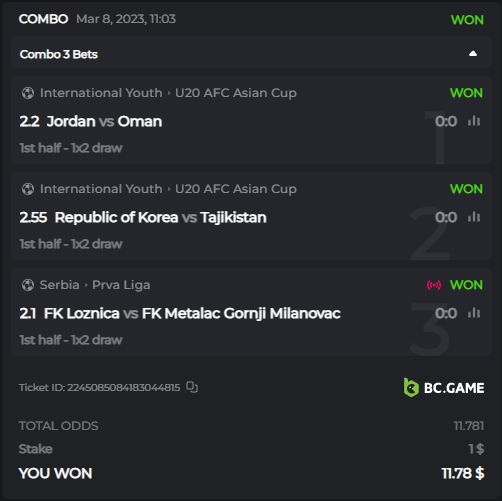Open stats icon for Republic of Korea match
The width and height of the screenshot is (502, 501).
tap(474, 217)
